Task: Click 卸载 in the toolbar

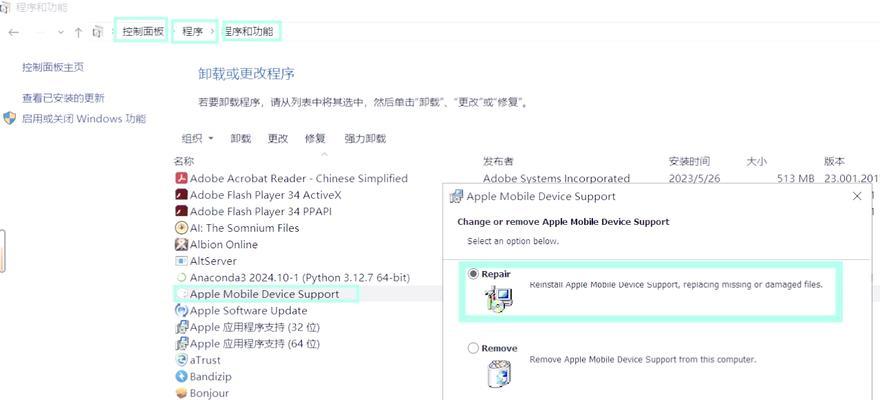Action: 241,139
